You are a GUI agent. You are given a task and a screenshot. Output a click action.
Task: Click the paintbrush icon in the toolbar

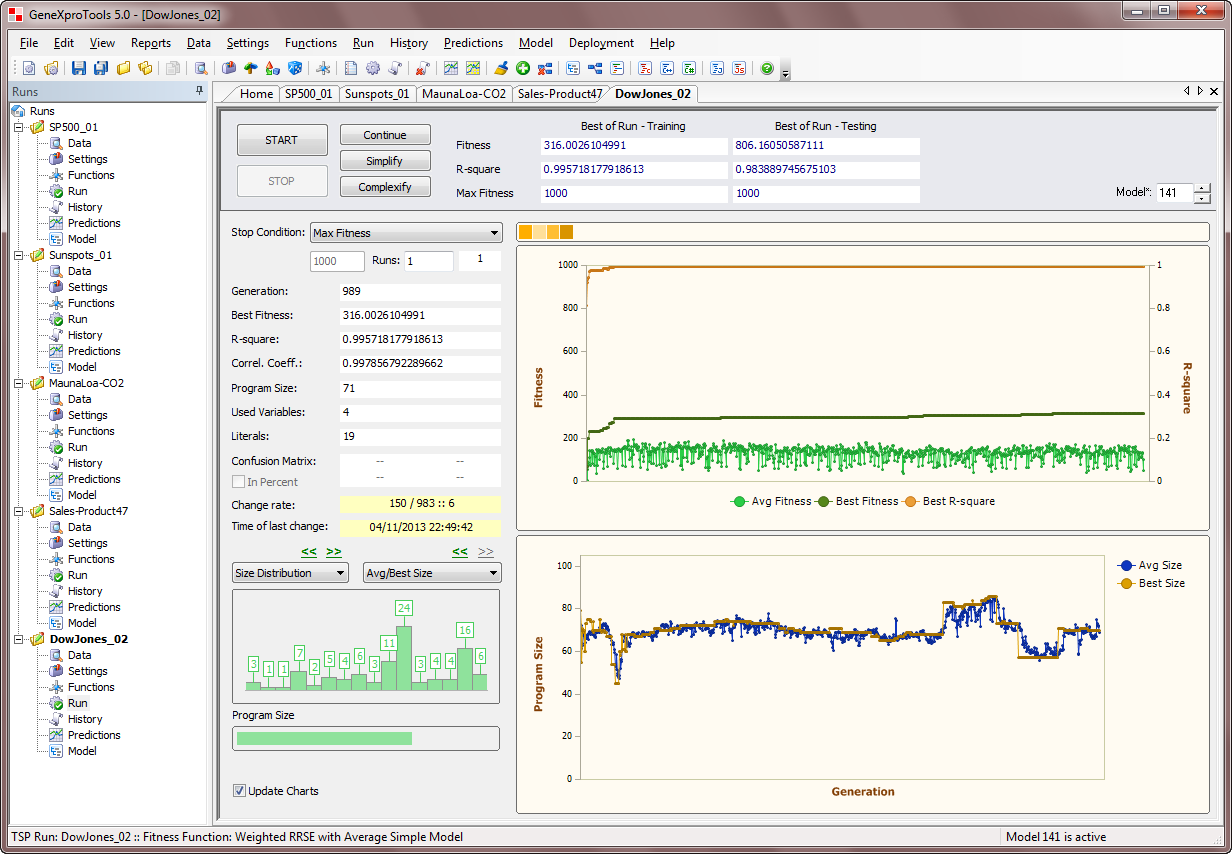coord(501,68)
